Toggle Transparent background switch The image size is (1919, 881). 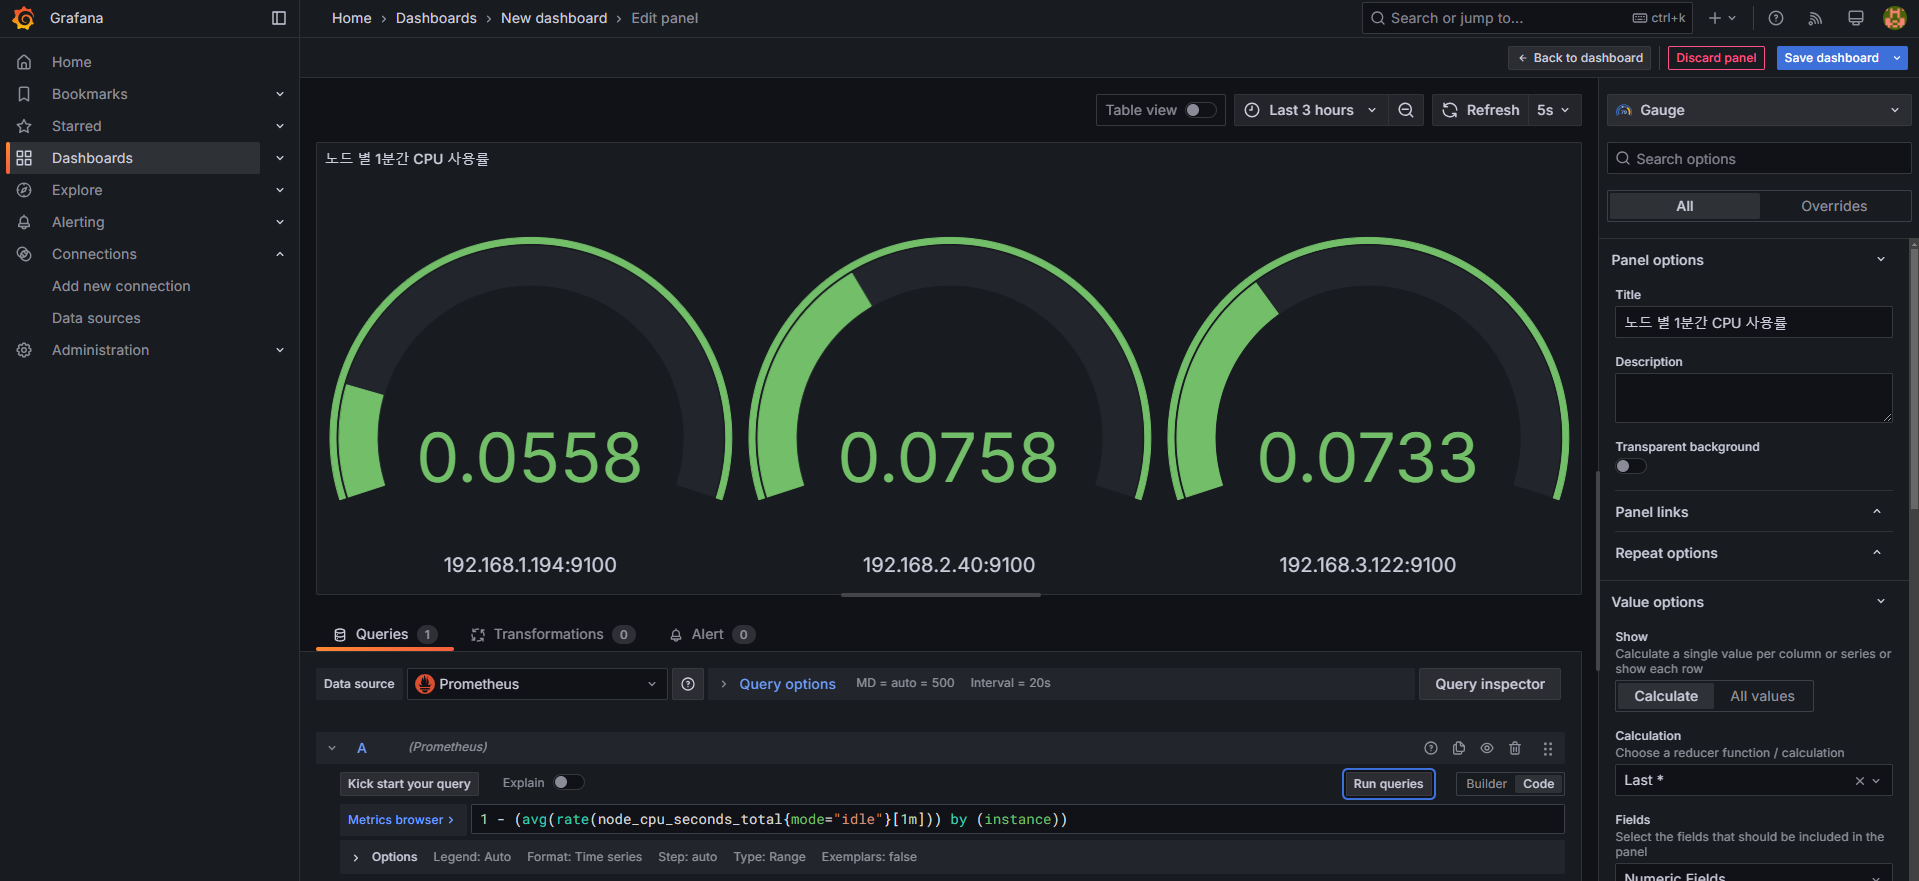tap(1630, 466)
